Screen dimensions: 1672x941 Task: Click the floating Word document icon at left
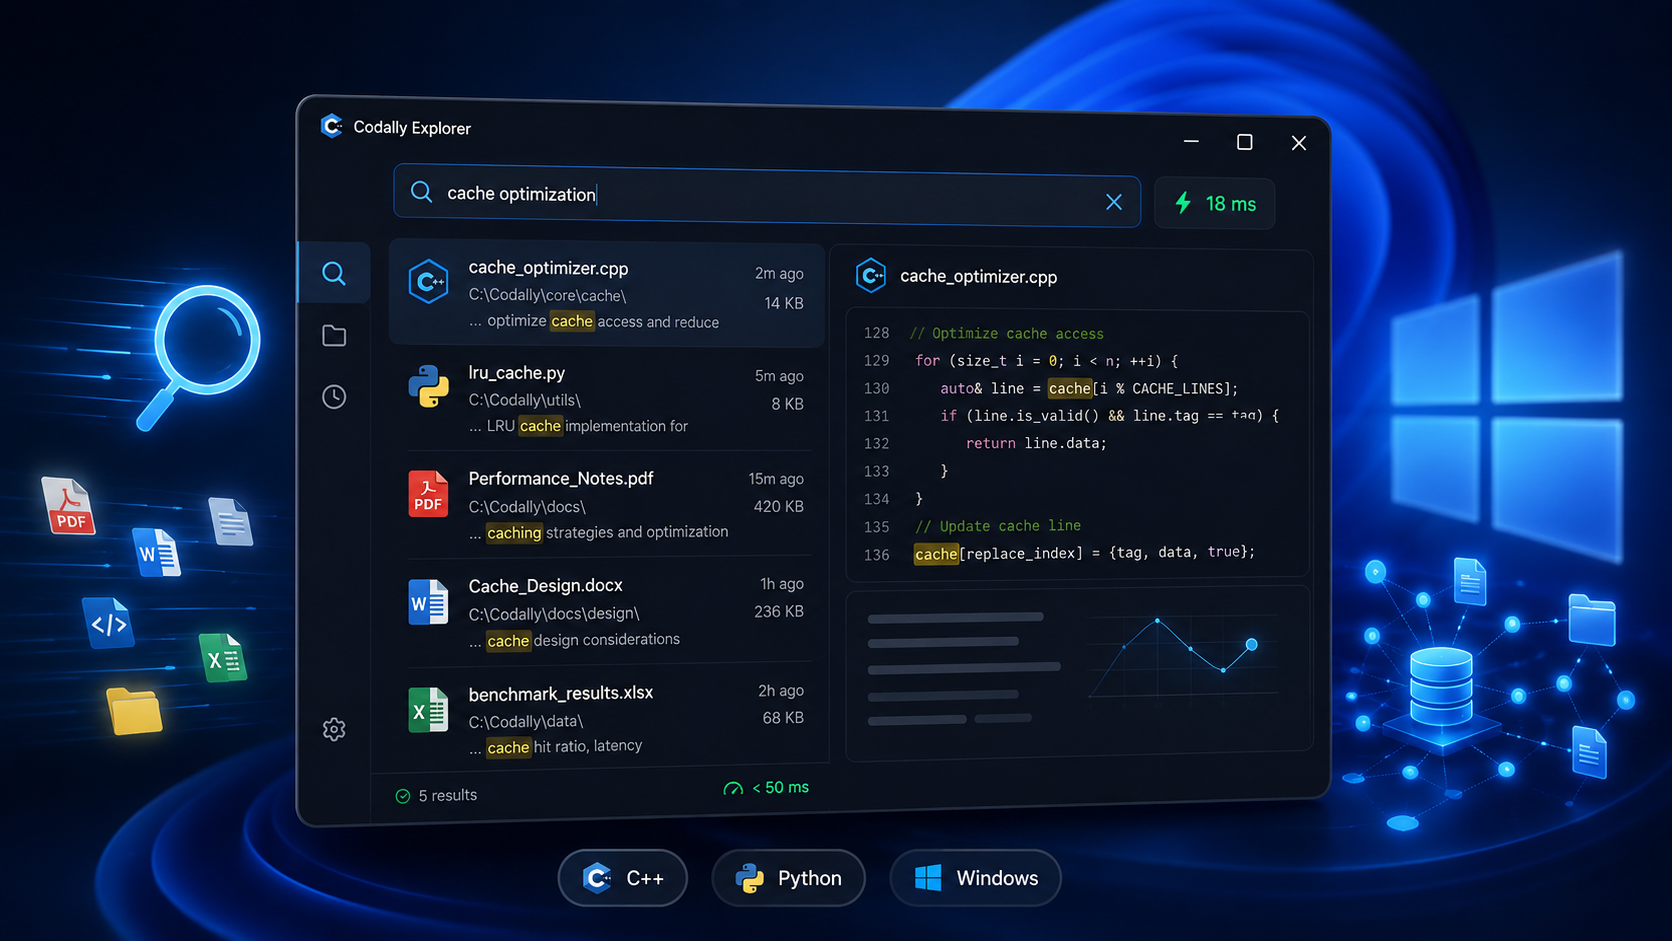click(157, 552)
